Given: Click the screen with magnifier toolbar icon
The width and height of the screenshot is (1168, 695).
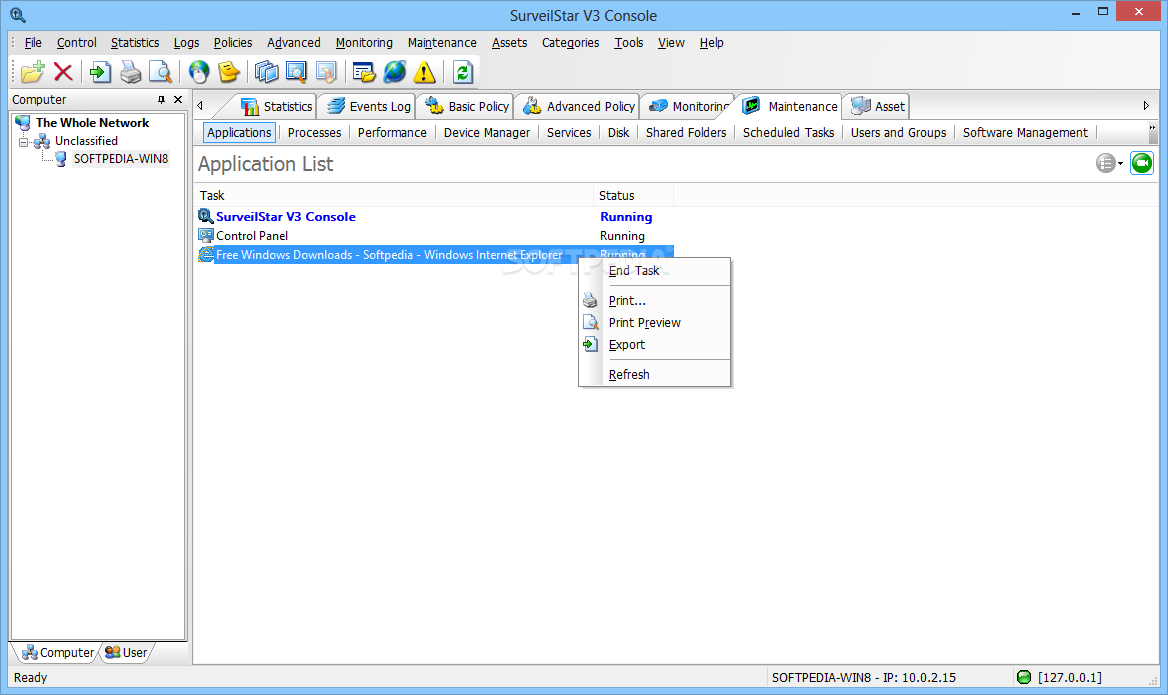Looking at the screenshot, I should (296, 72).
